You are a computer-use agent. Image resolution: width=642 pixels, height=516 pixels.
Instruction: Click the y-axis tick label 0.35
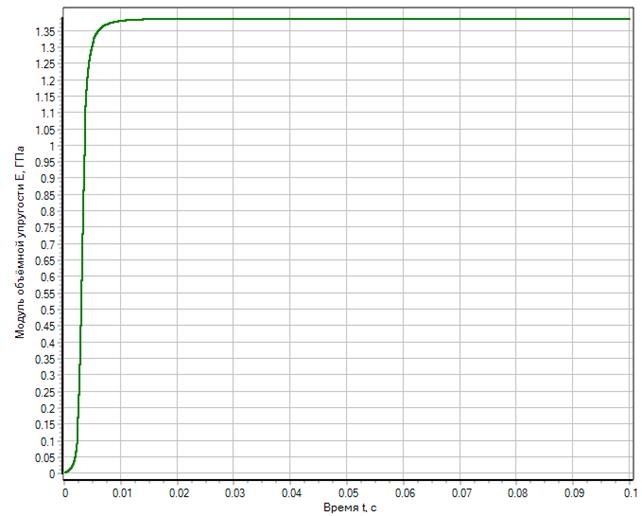pos(45,359)
